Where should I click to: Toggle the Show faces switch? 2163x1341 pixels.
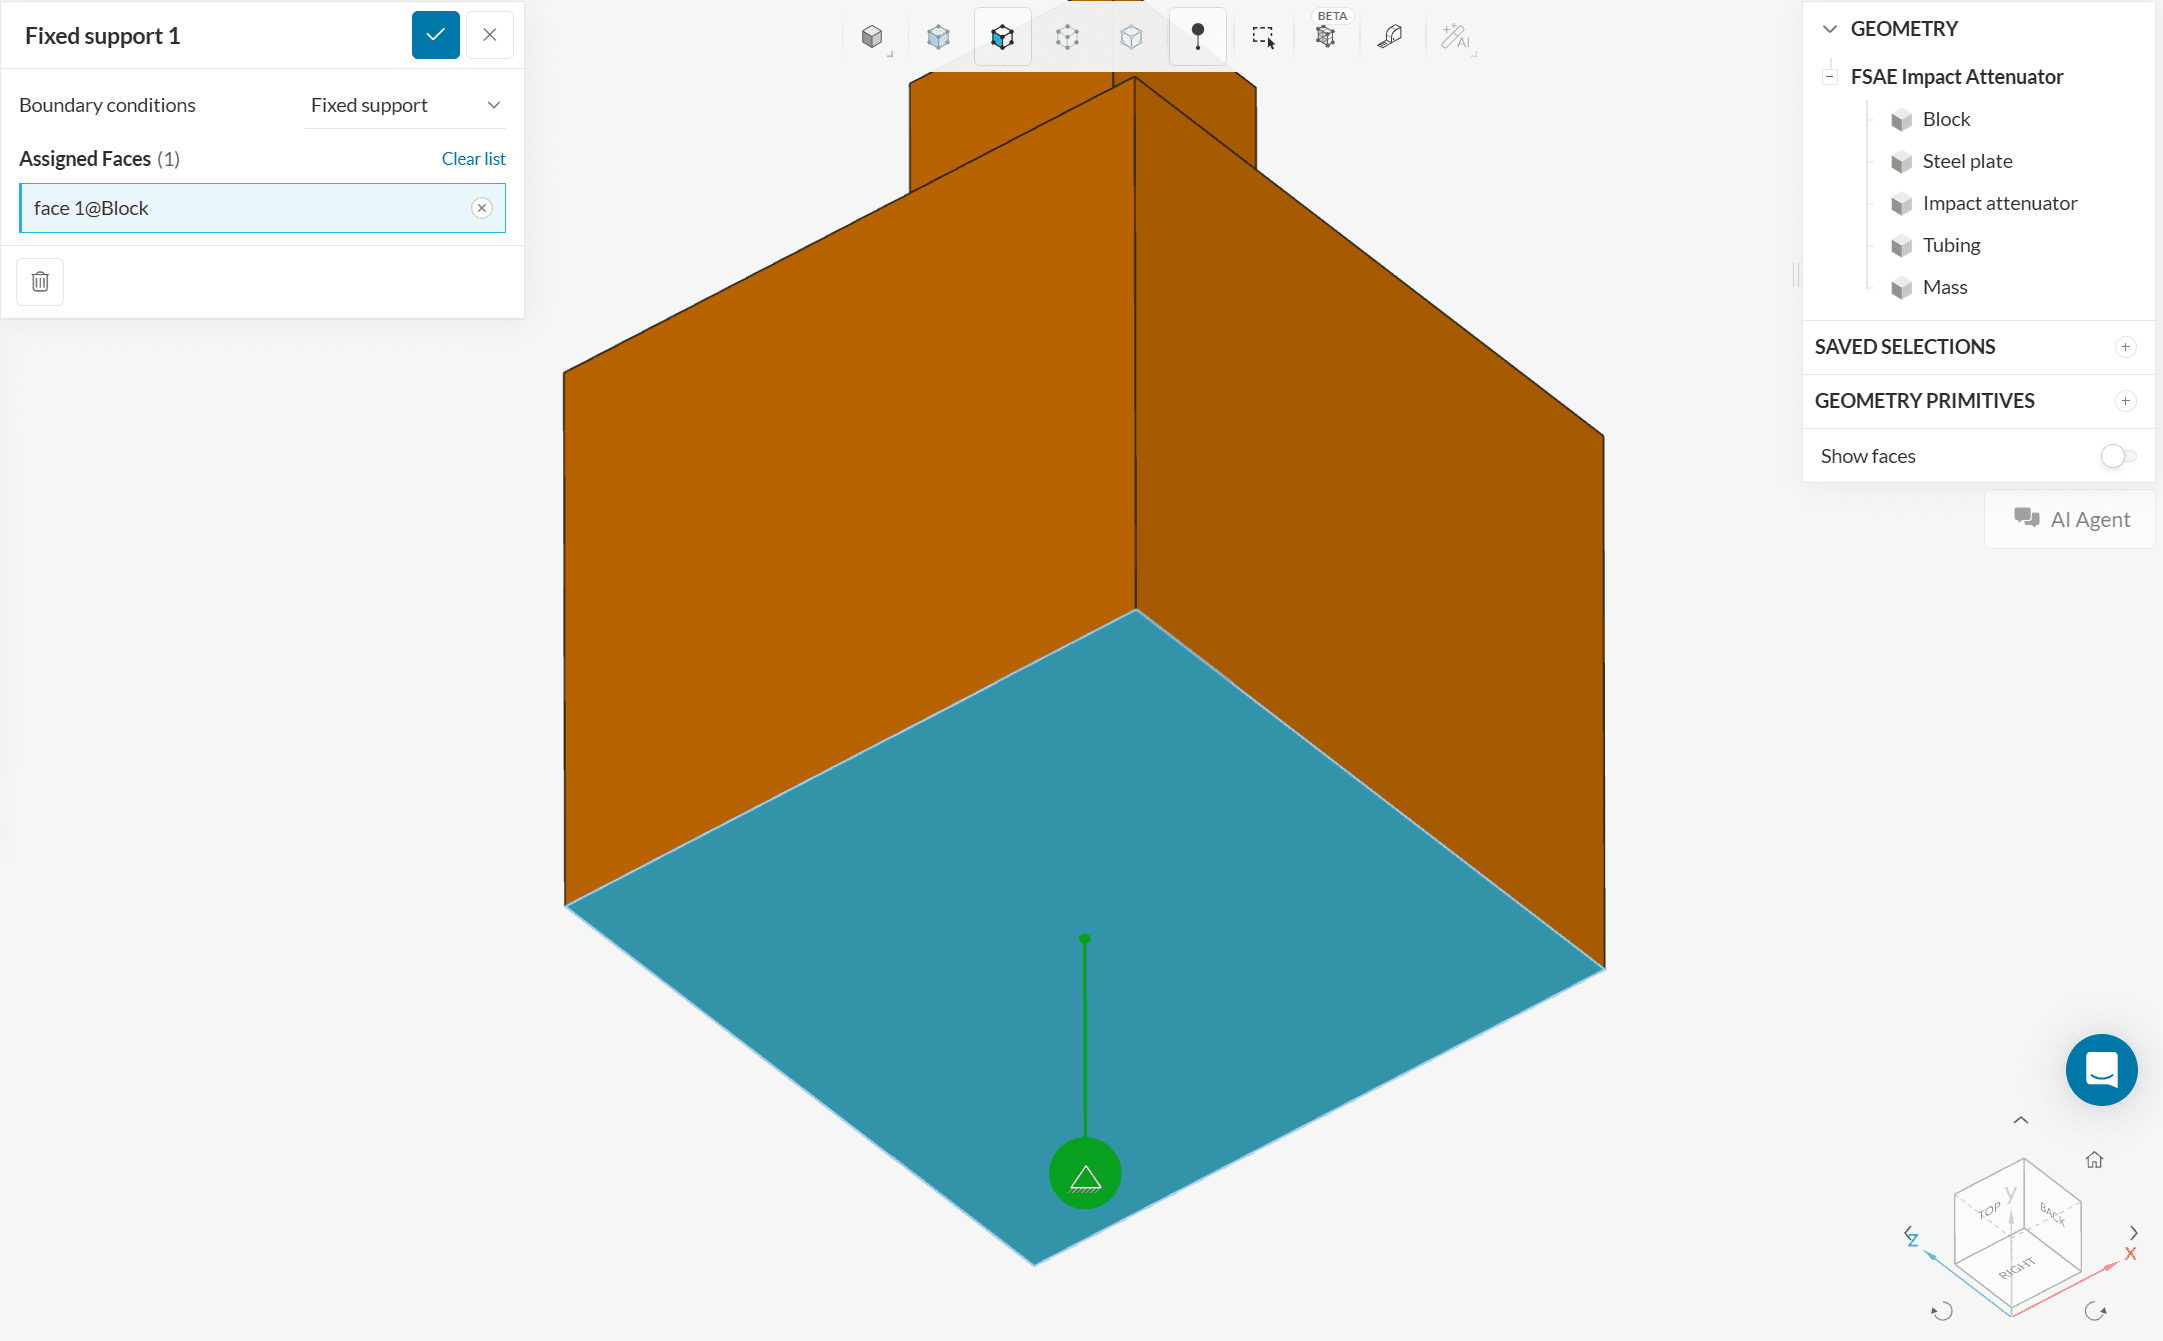coord(2117,456)
